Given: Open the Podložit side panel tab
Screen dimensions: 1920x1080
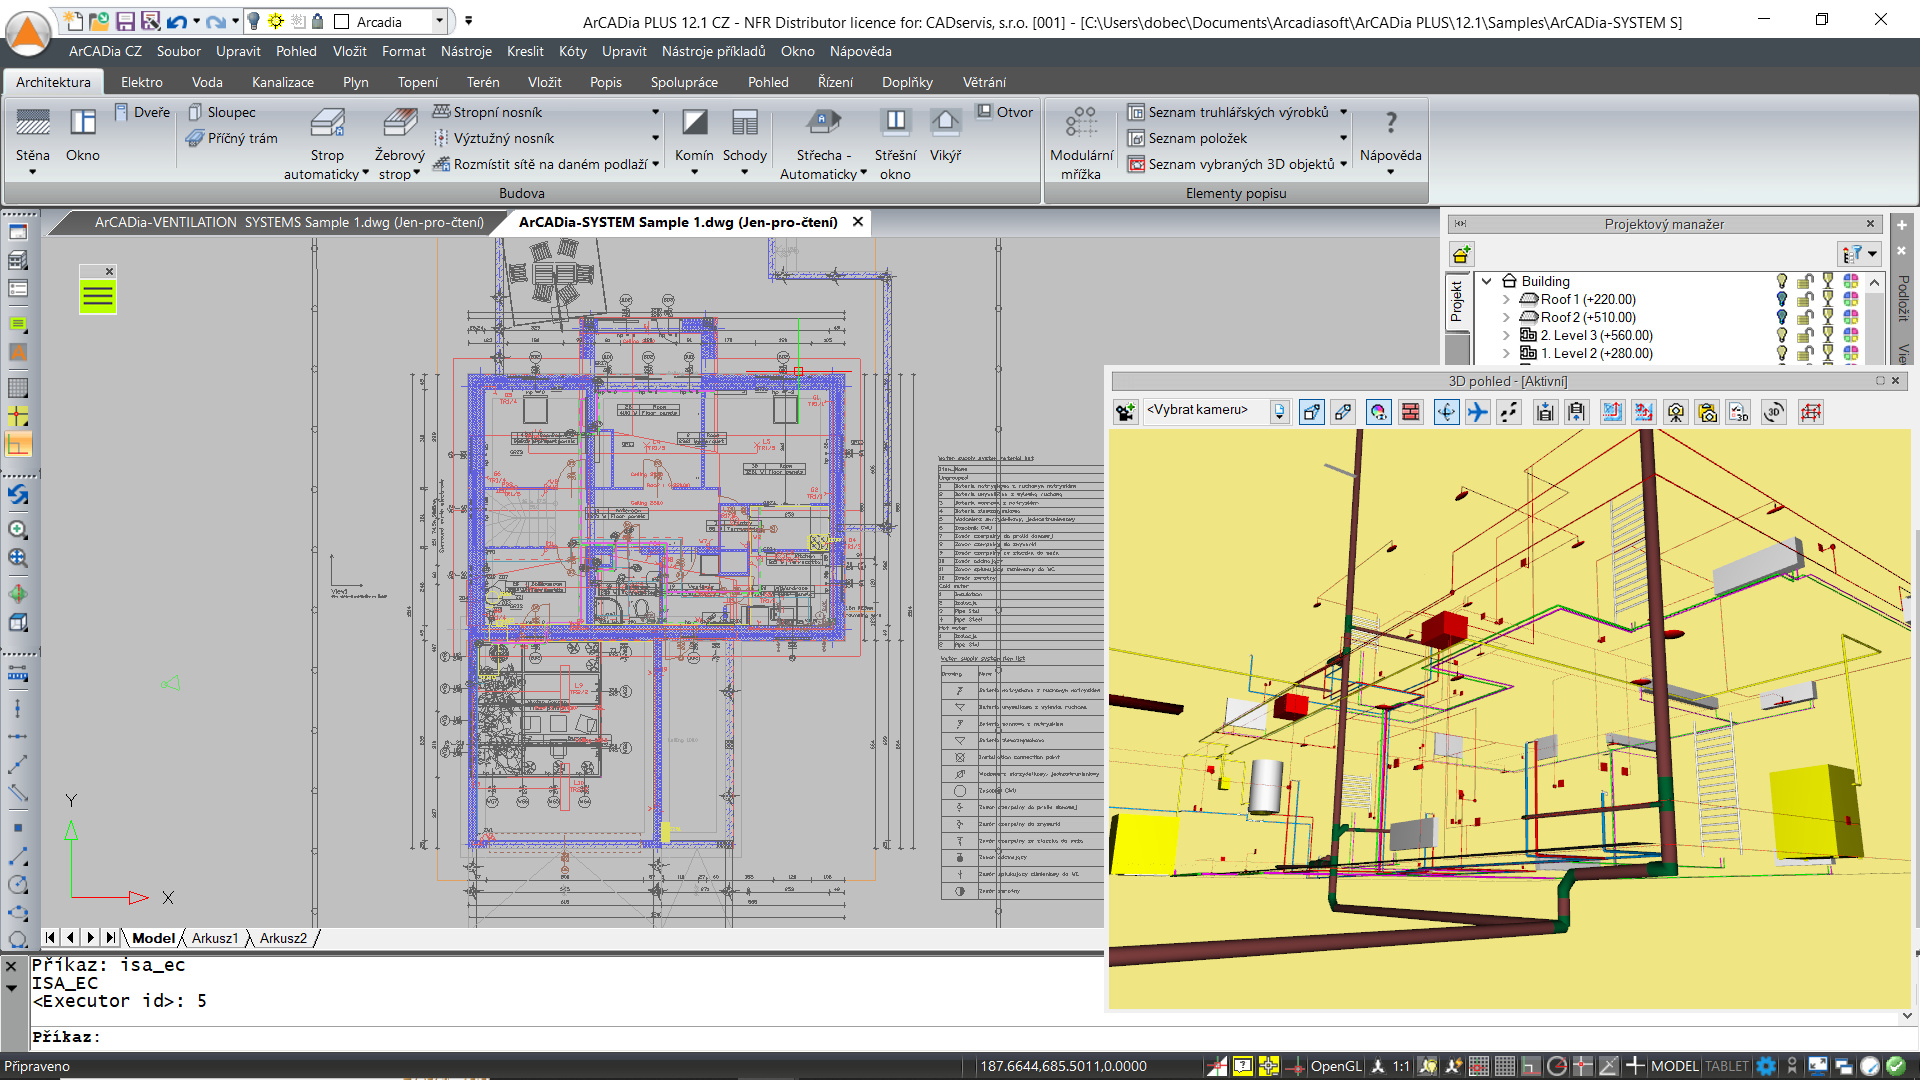Looking at the screenshot, I should click(x=1903, y=298).
